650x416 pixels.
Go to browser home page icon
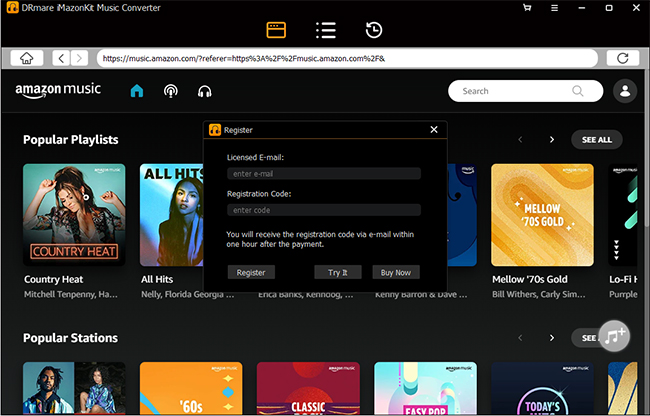(x=27, y=58)
